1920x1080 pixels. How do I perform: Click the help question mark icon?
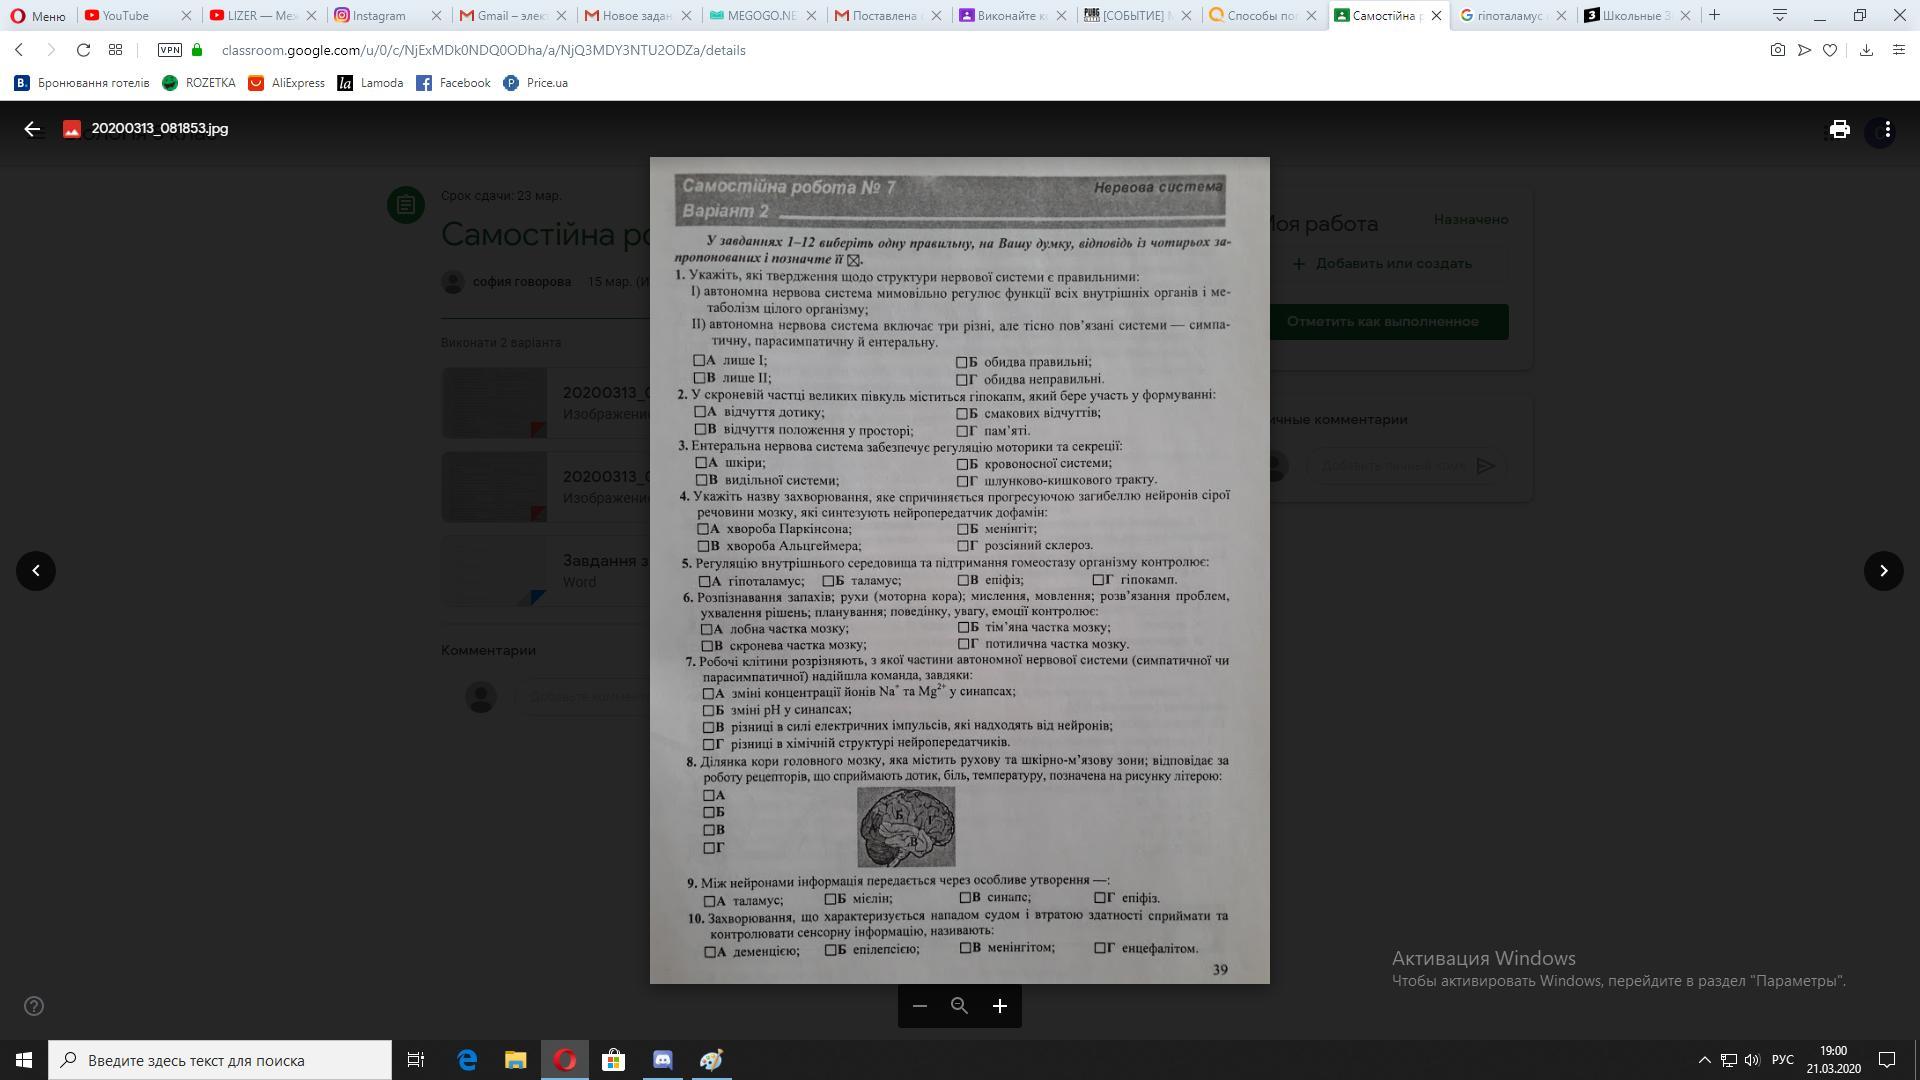(34, 1006)
